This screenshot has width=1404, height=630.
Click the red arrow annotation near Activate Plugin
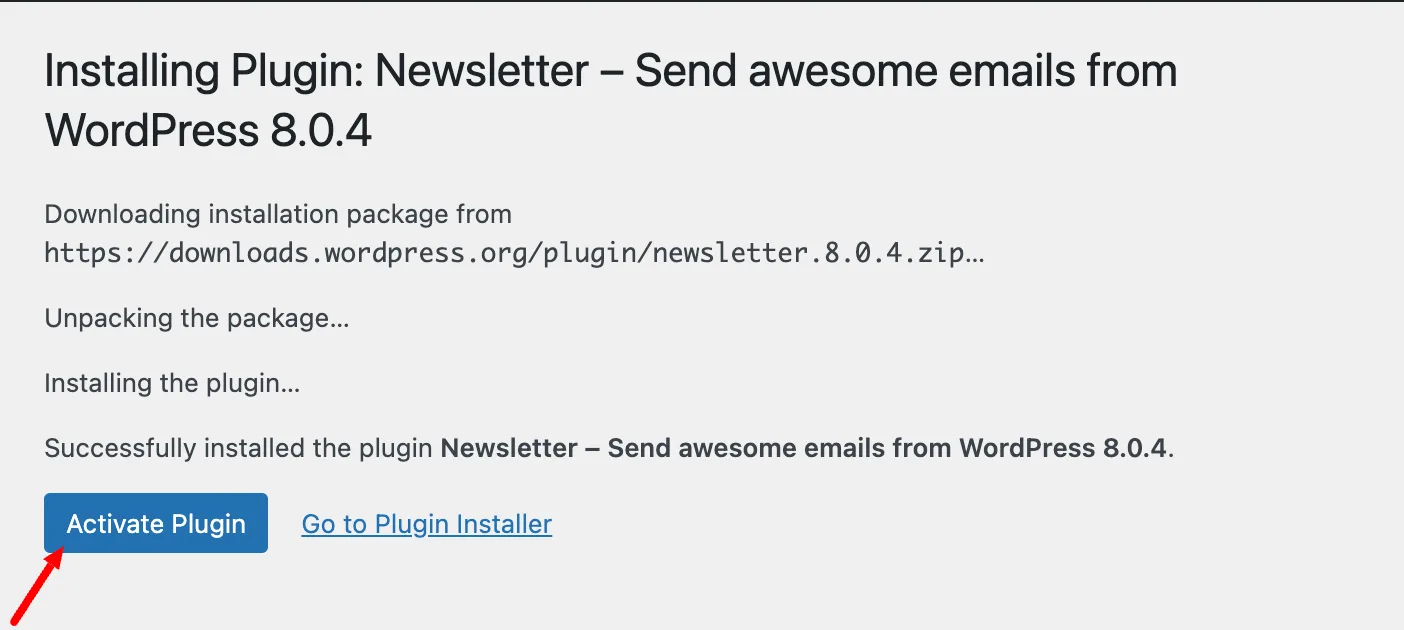[x=35, y=587]
